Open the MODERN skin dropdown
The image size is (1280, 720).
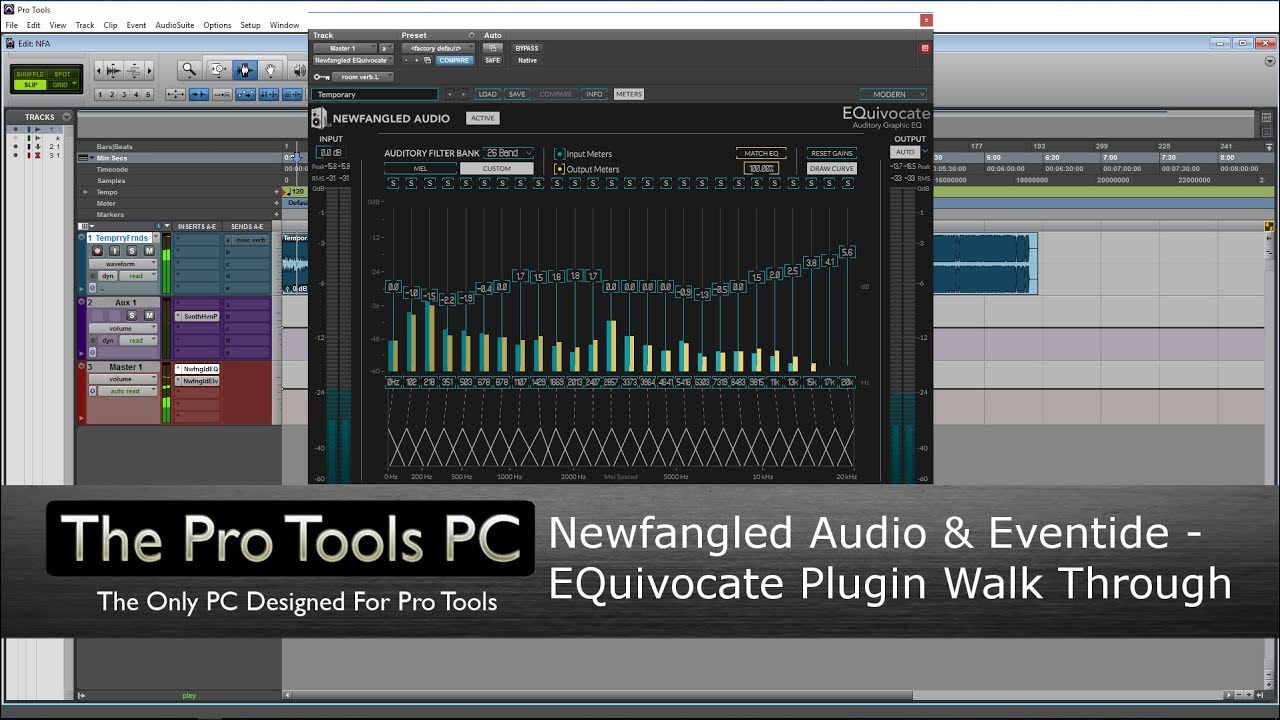click(x=893, y=94)
